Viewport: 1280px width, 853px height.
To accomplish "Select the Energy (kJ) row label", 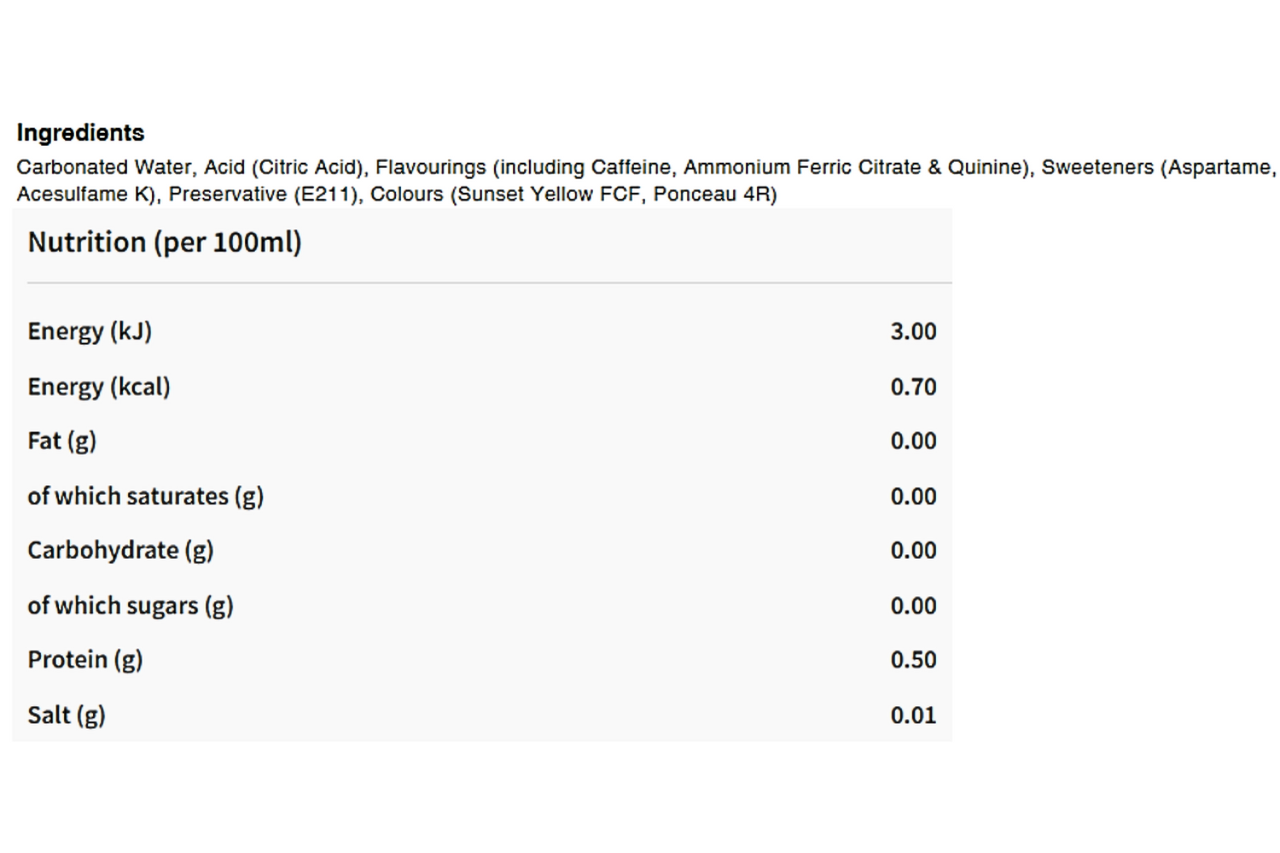I will click(x=89, y=331).
